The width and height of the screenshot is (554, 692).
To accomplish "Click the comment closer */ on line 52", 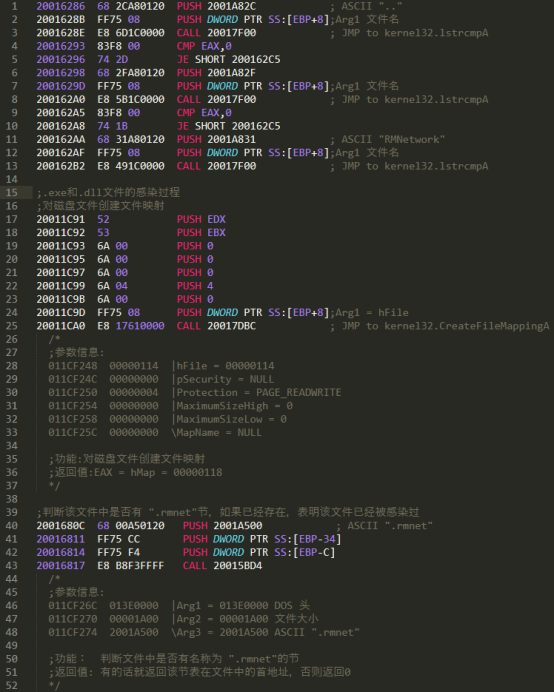I will [54, 685].
